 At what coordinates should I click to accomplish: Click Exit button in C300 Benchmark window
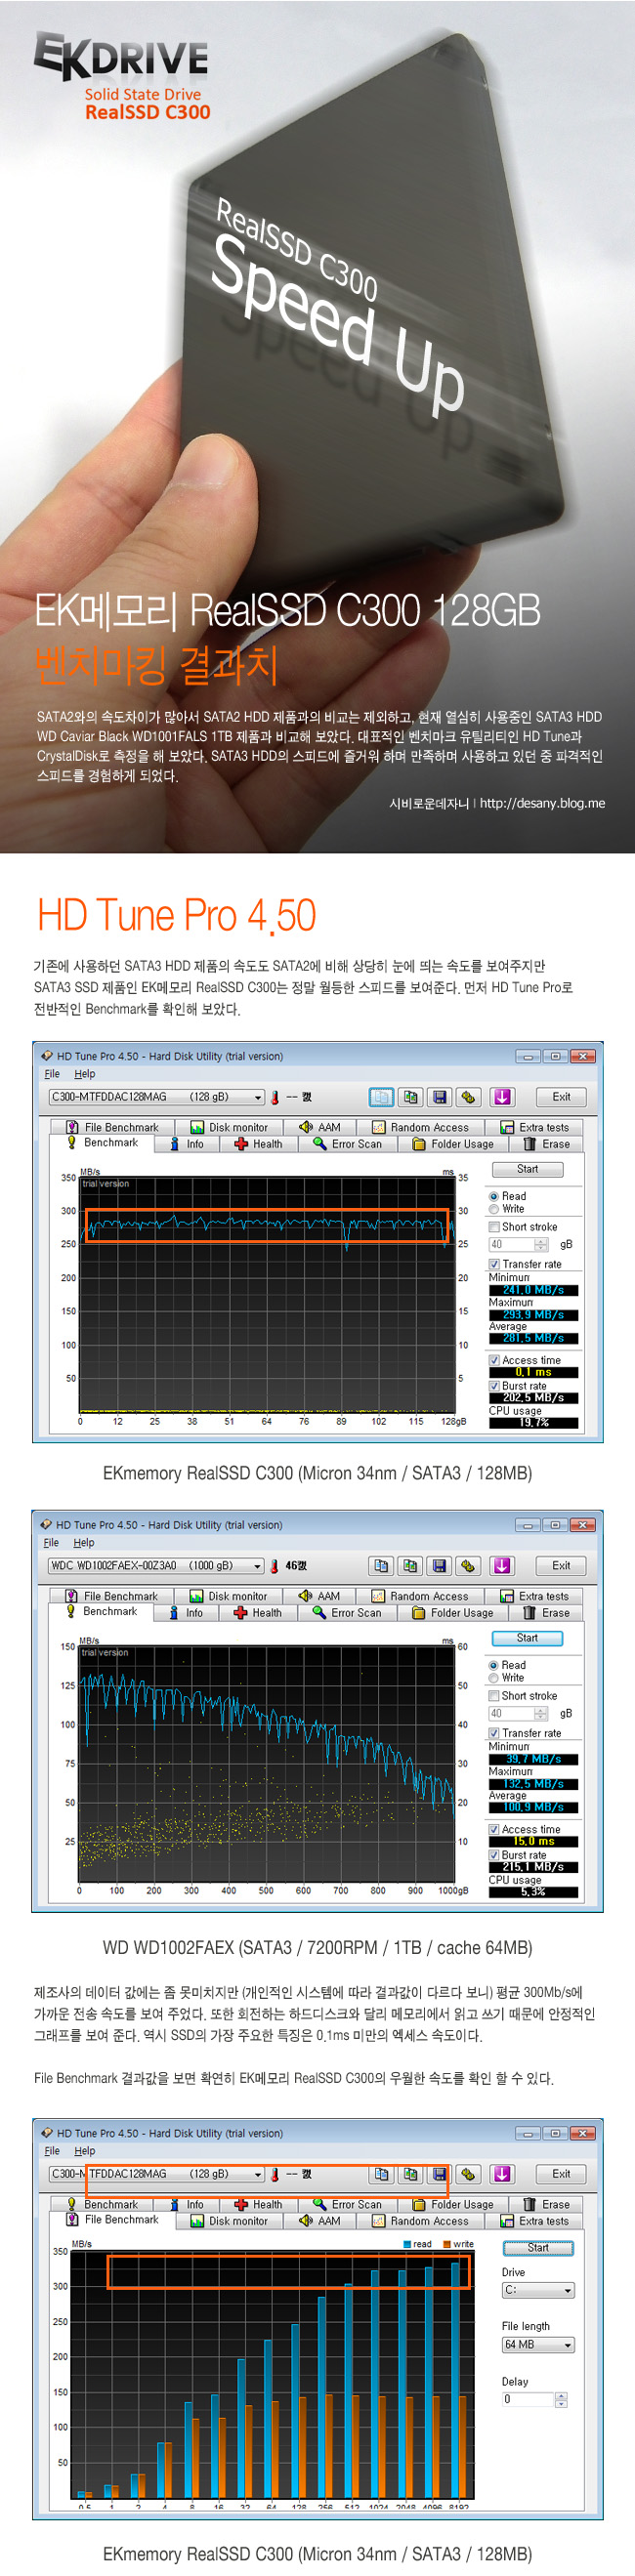tap(561, 1097)
